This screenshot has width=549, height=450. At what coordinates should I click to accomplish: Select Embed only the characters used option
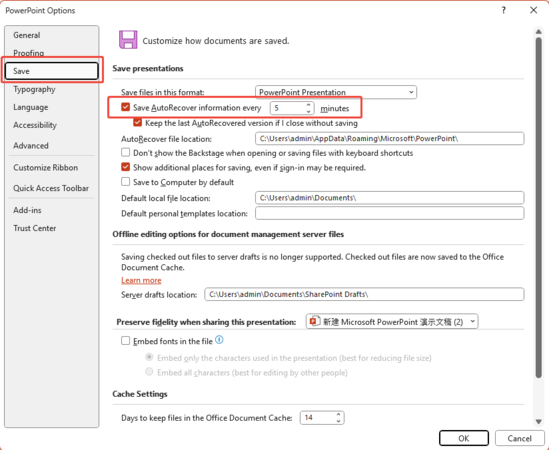pyautogui.click(x=149, y=357)
